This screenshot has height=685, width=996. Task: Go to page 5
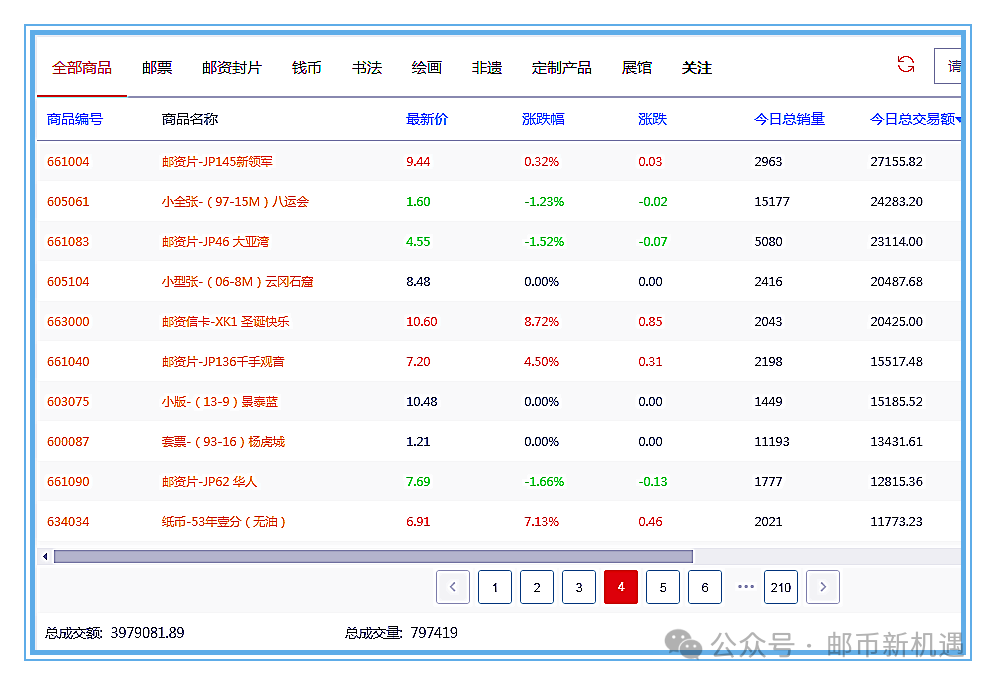(x=663, y=587)
